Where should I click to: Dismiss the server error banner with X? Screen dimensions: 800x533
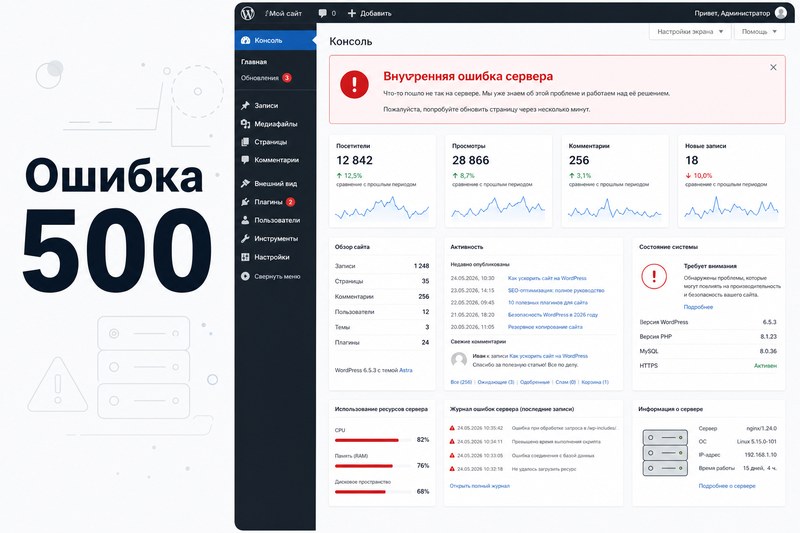coord(773,67)
